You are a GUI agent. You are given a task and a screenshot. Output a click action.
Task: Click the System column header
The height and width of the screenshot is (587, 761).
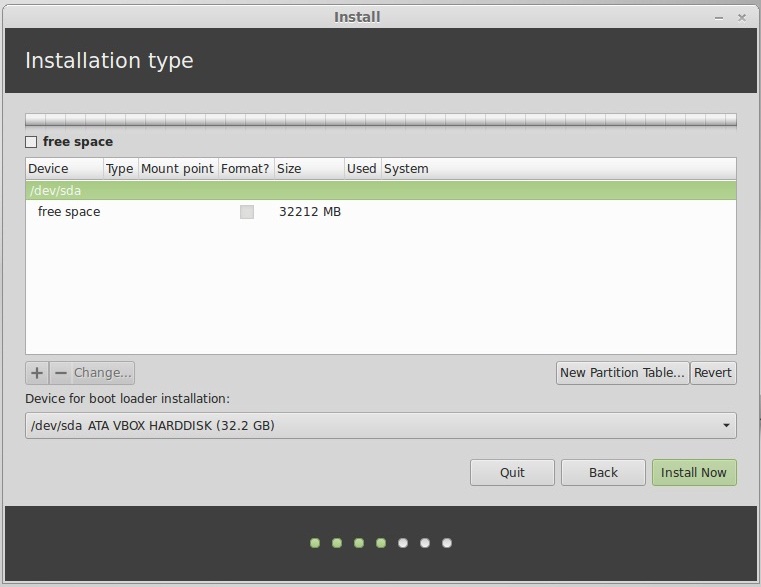pos(559,168)
